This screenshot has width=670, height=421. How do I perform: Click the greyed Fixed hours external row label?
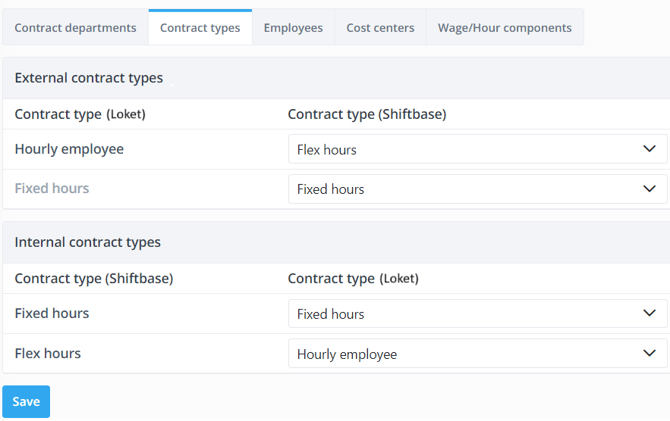point(52,188)
